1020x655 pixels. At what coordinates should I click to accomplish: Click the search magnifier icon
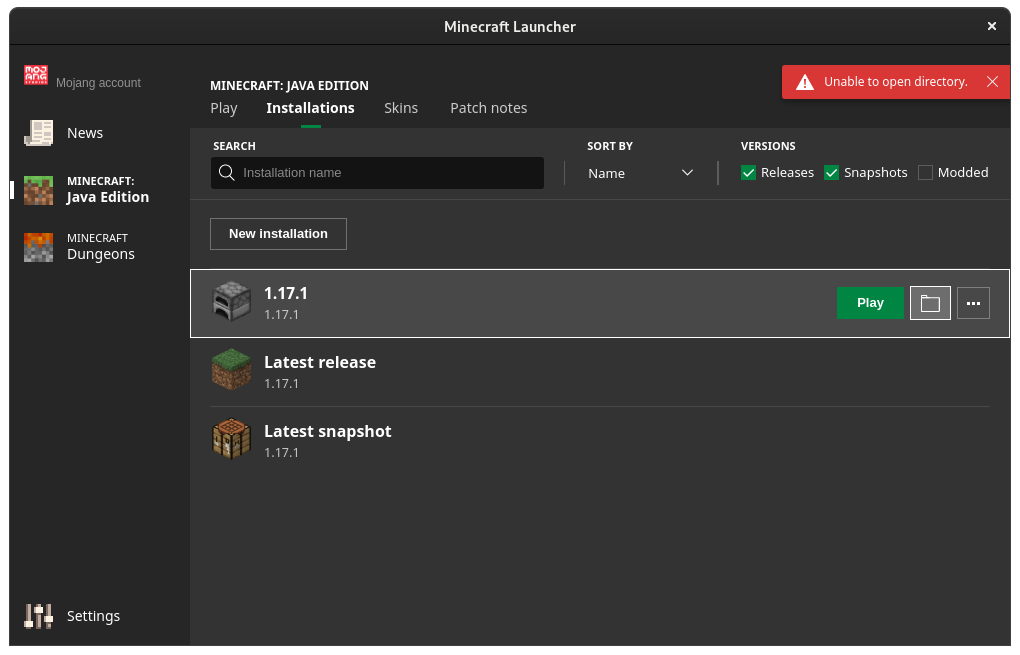(x=226, y=172)
